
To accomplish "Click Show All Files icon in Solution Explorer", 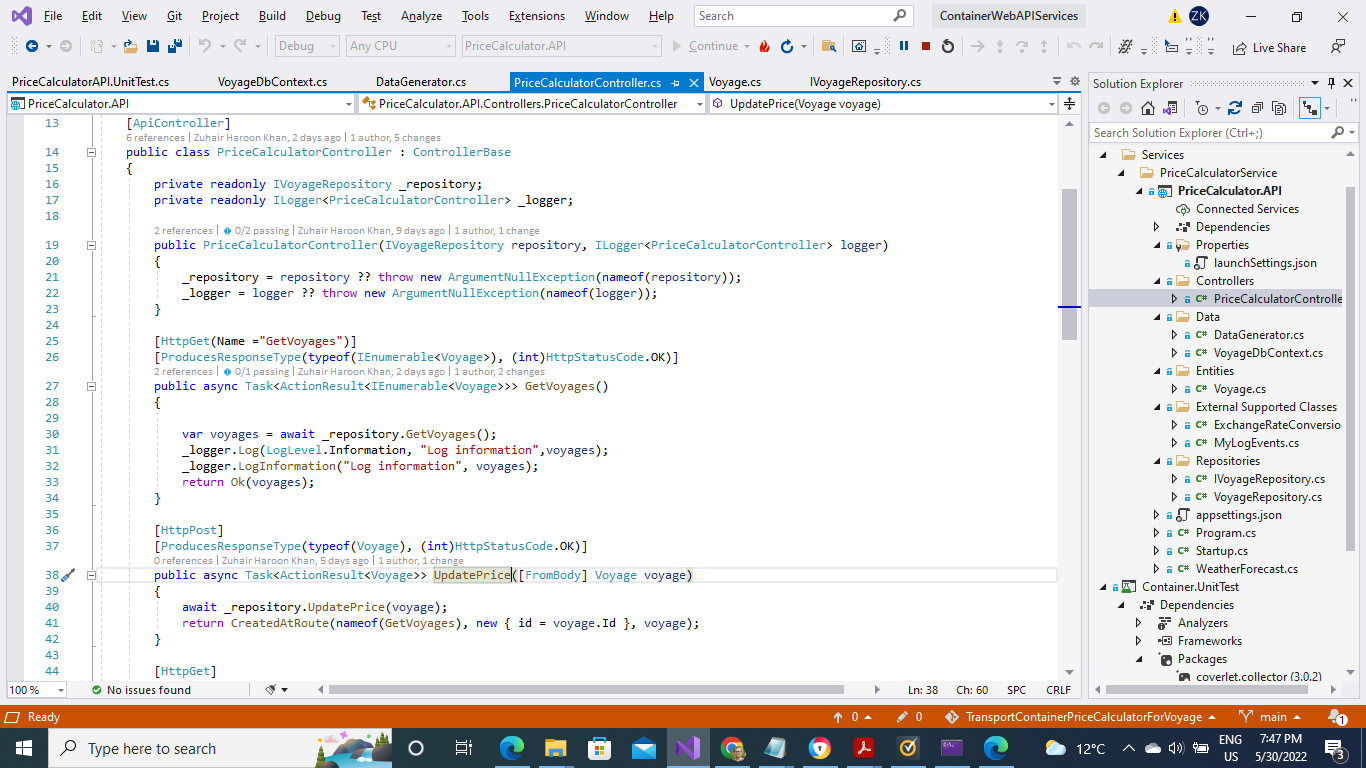I will tap(1279, 108).
